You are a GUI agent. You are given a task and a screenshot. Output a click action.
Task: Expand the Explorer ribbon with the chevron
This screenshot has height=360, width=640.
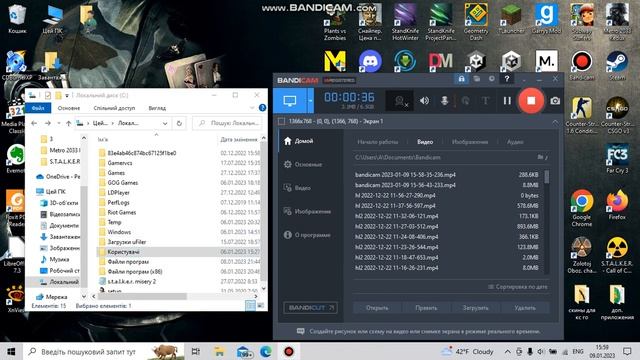click(251, 108)
